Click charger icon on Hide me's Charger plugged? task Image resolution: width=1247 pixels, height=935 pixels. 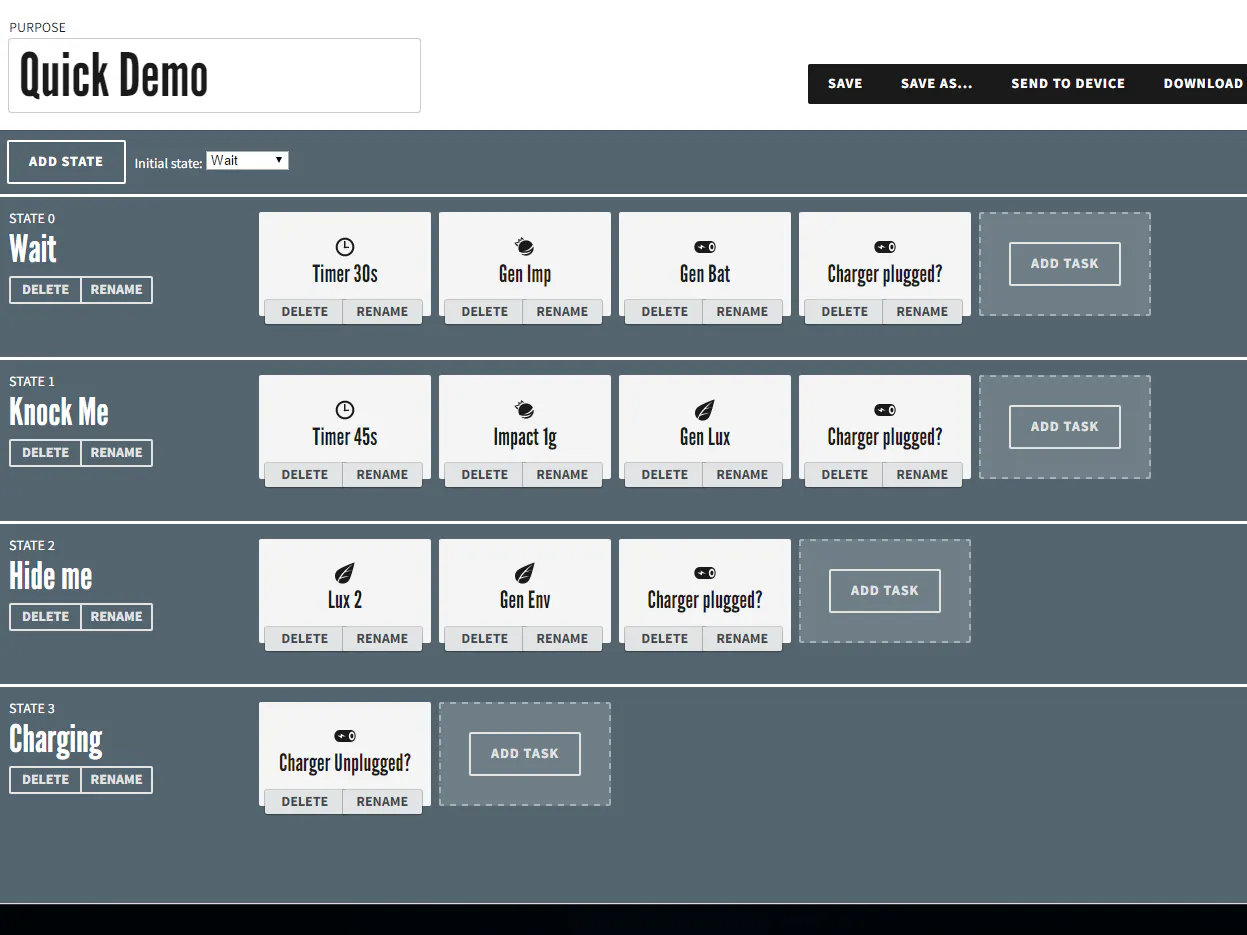(704, 573)
